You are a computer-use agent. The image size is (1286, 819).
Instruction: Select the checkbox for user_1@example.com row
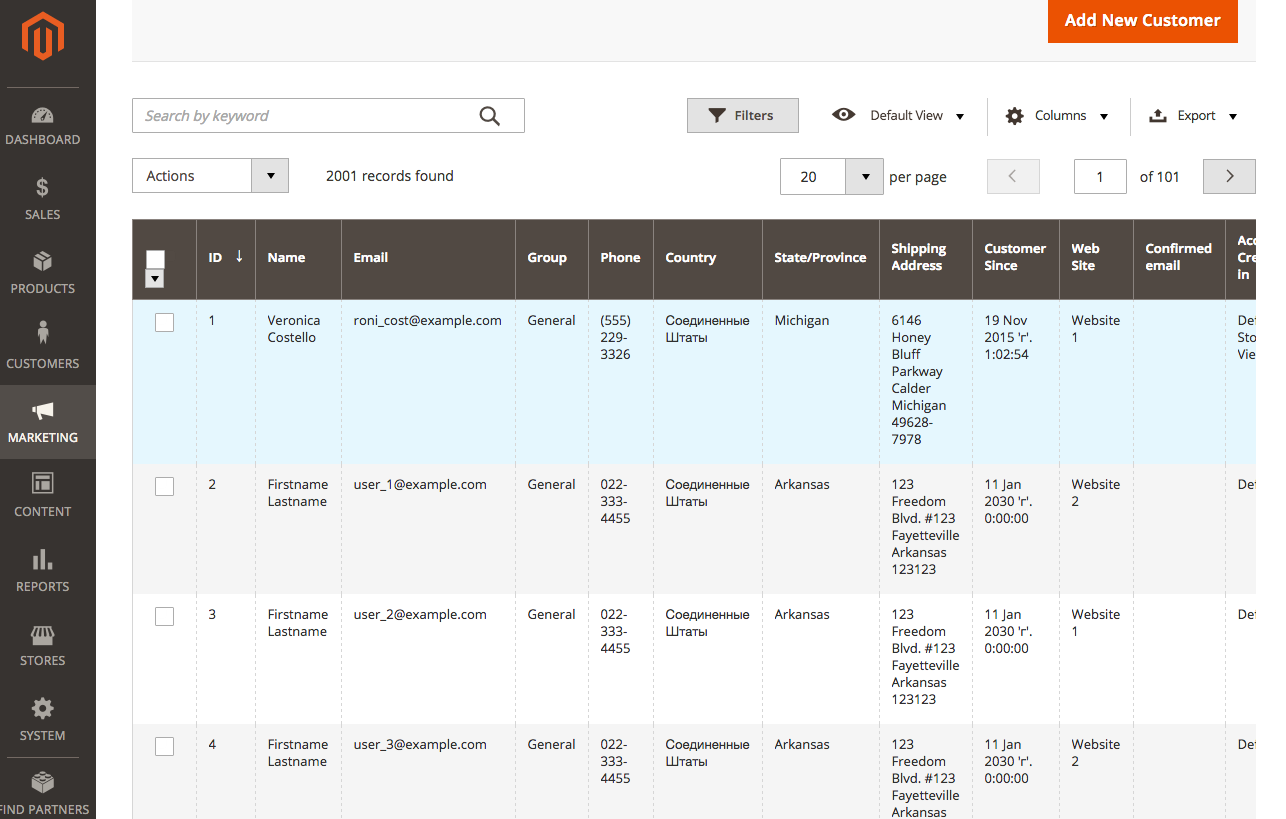point(164,486)
